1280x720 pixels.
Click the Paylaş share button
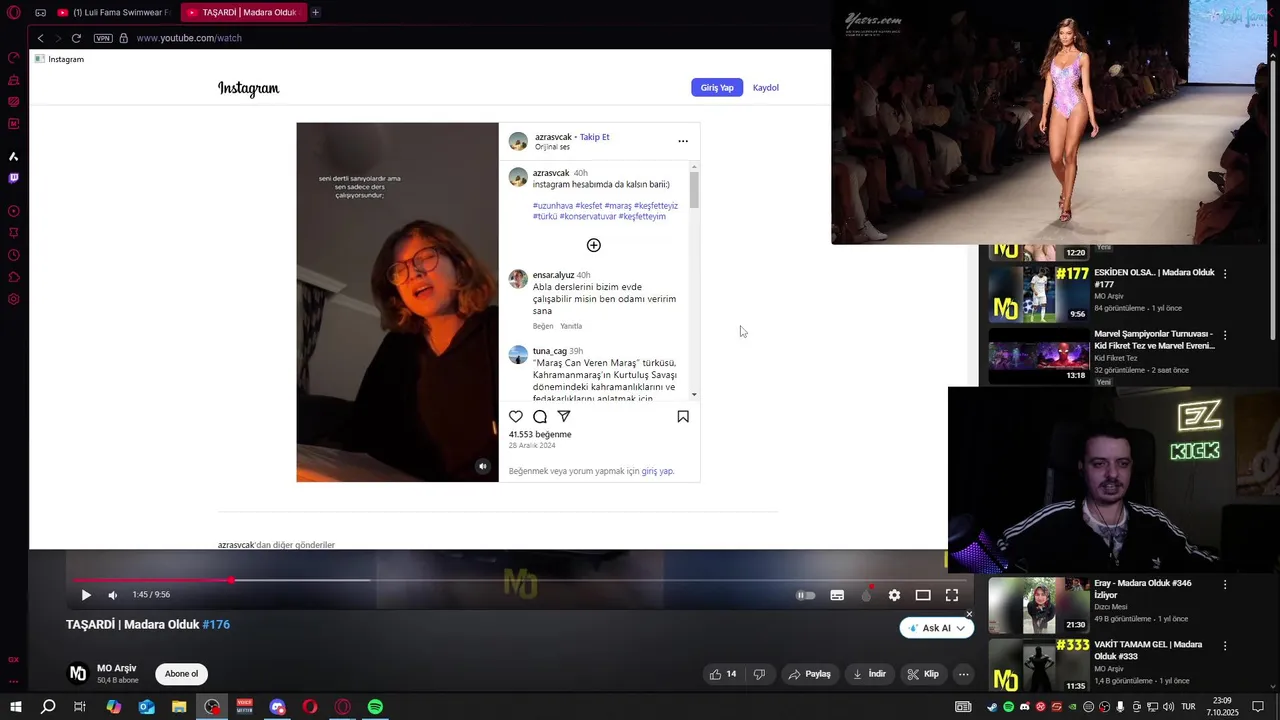(810, 674)
